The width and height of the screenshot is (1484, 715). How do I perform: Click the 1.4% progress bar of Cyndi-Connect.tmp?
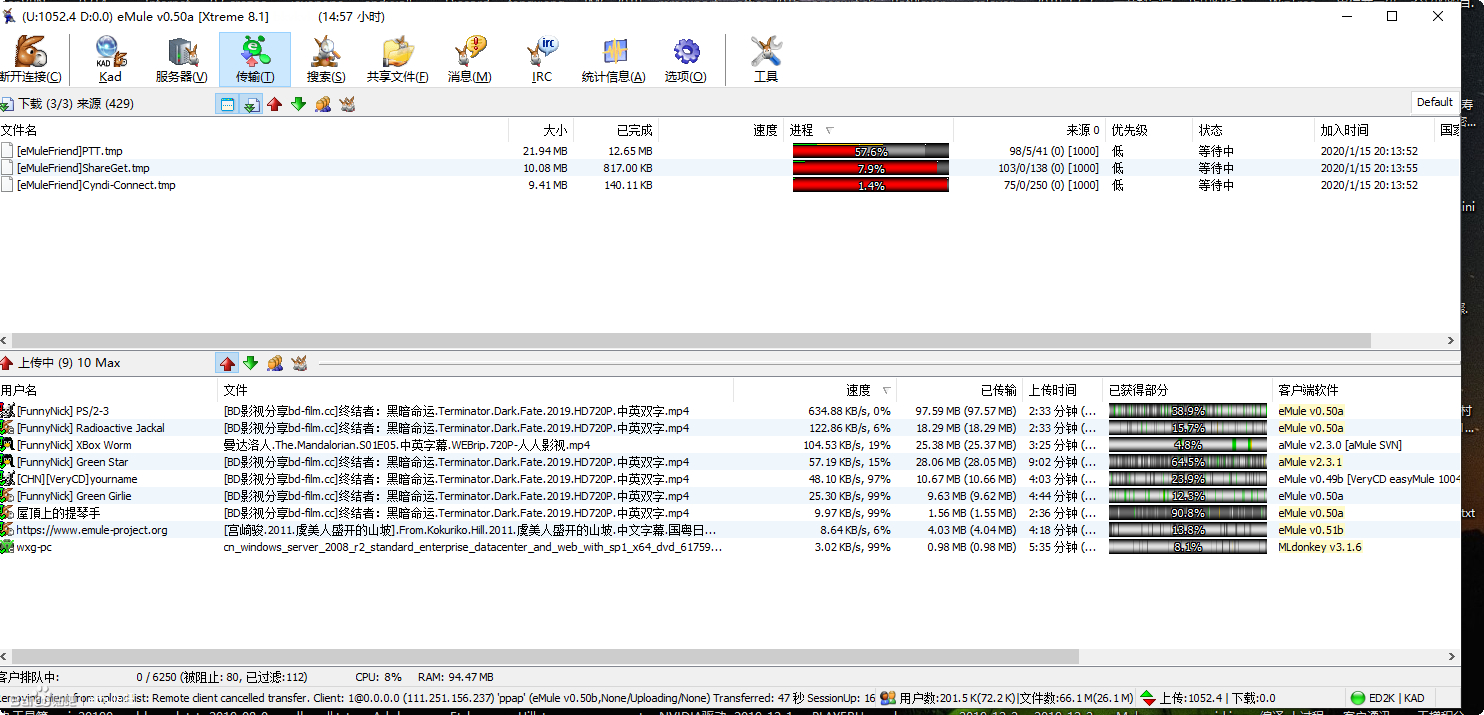[870, 185]
